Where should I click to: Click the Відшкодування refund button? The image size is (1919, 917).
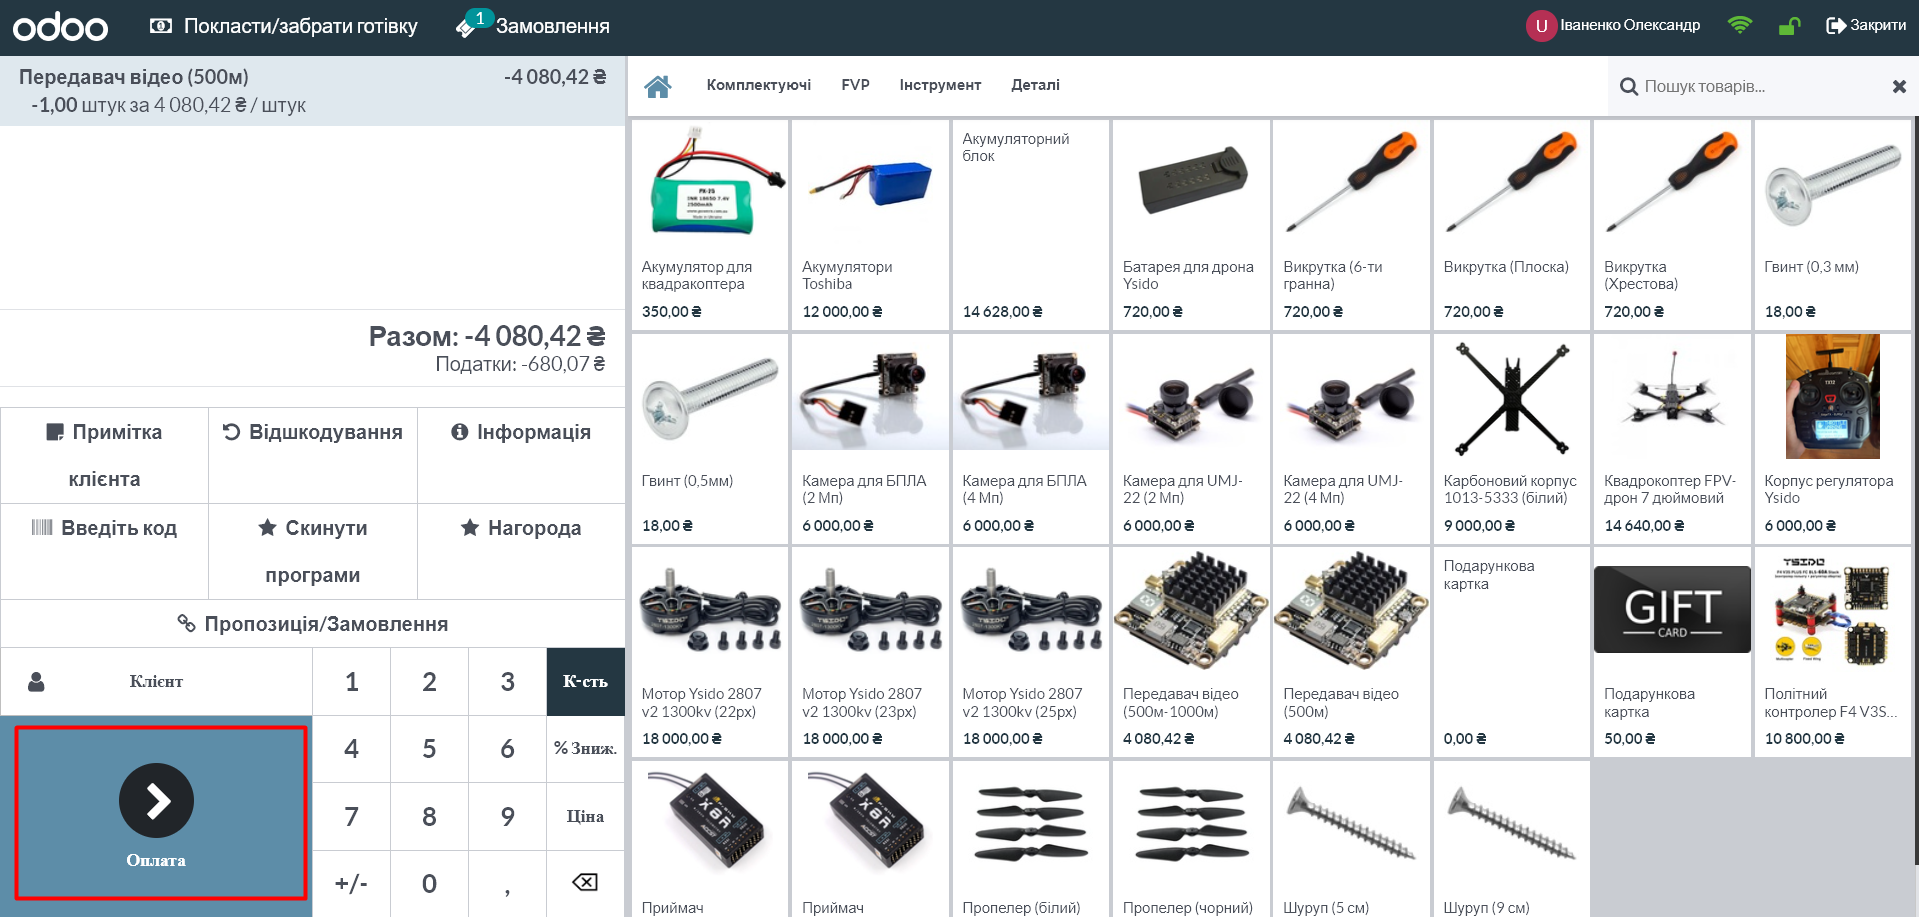pyautogui.click(x=312, y=432)
